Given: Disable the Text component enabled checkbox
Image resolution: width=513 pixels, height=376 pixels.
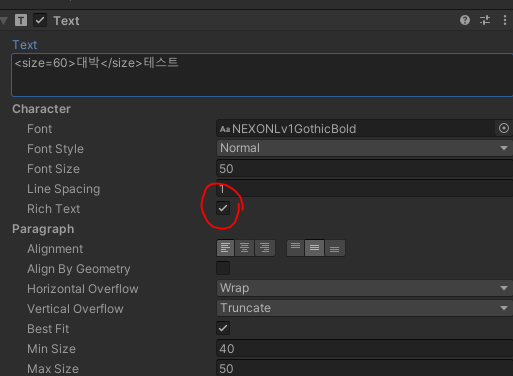Looking at the screenshot, I should point(40,20).
